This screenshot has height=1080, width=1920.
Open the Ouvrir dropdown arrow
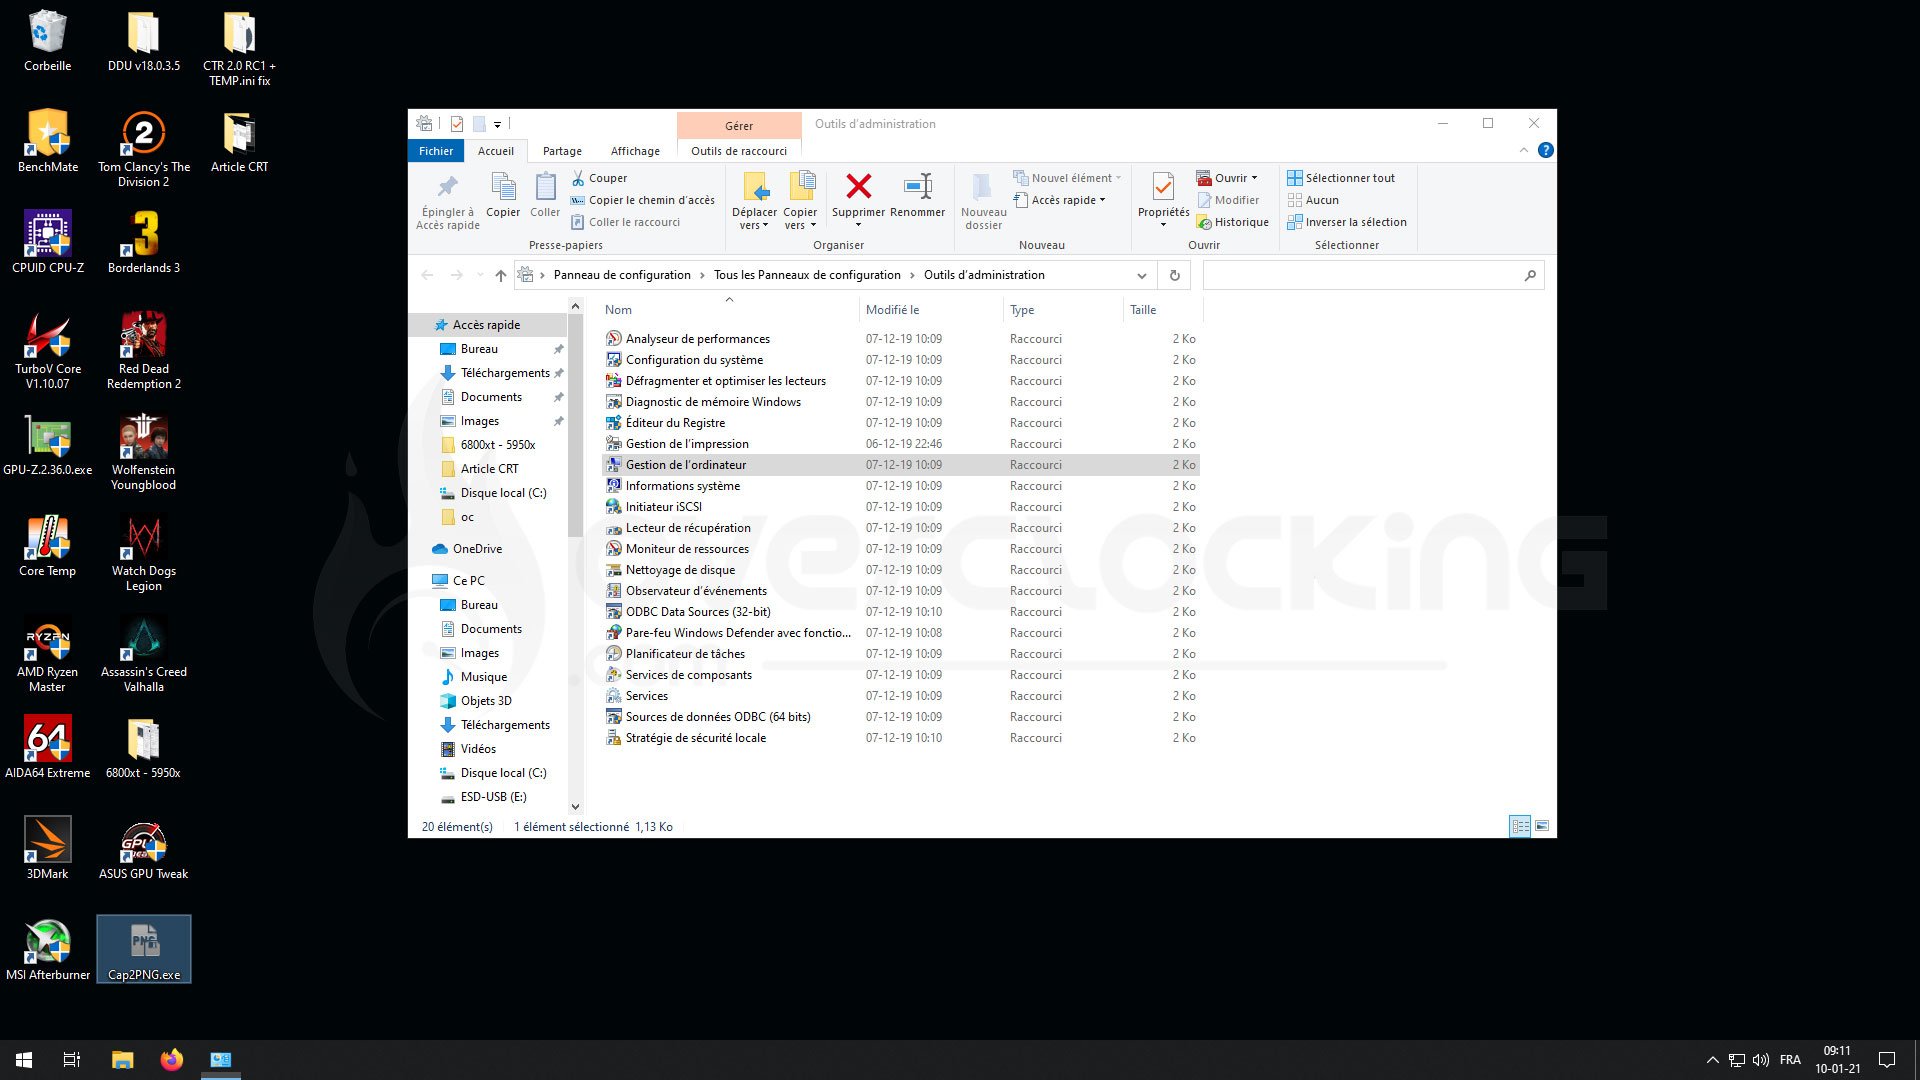[1254, 178]
